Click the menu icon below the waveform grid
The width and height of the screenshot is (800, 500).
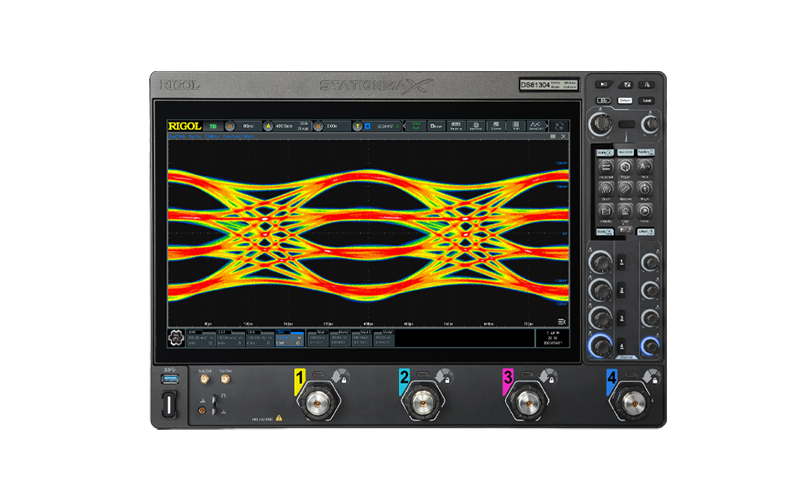click(563, 320)
